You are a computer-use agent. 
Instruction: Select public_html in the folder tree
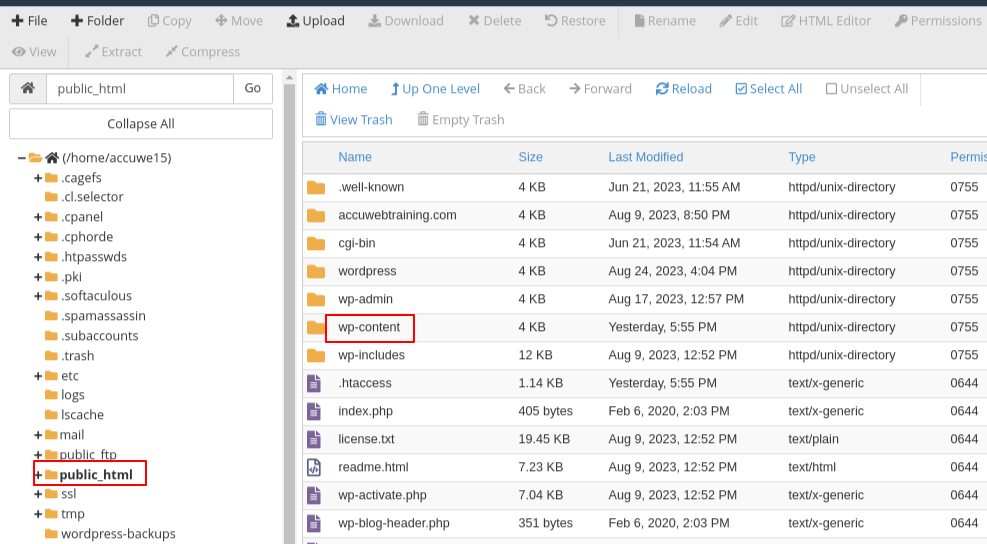[96, 475]
